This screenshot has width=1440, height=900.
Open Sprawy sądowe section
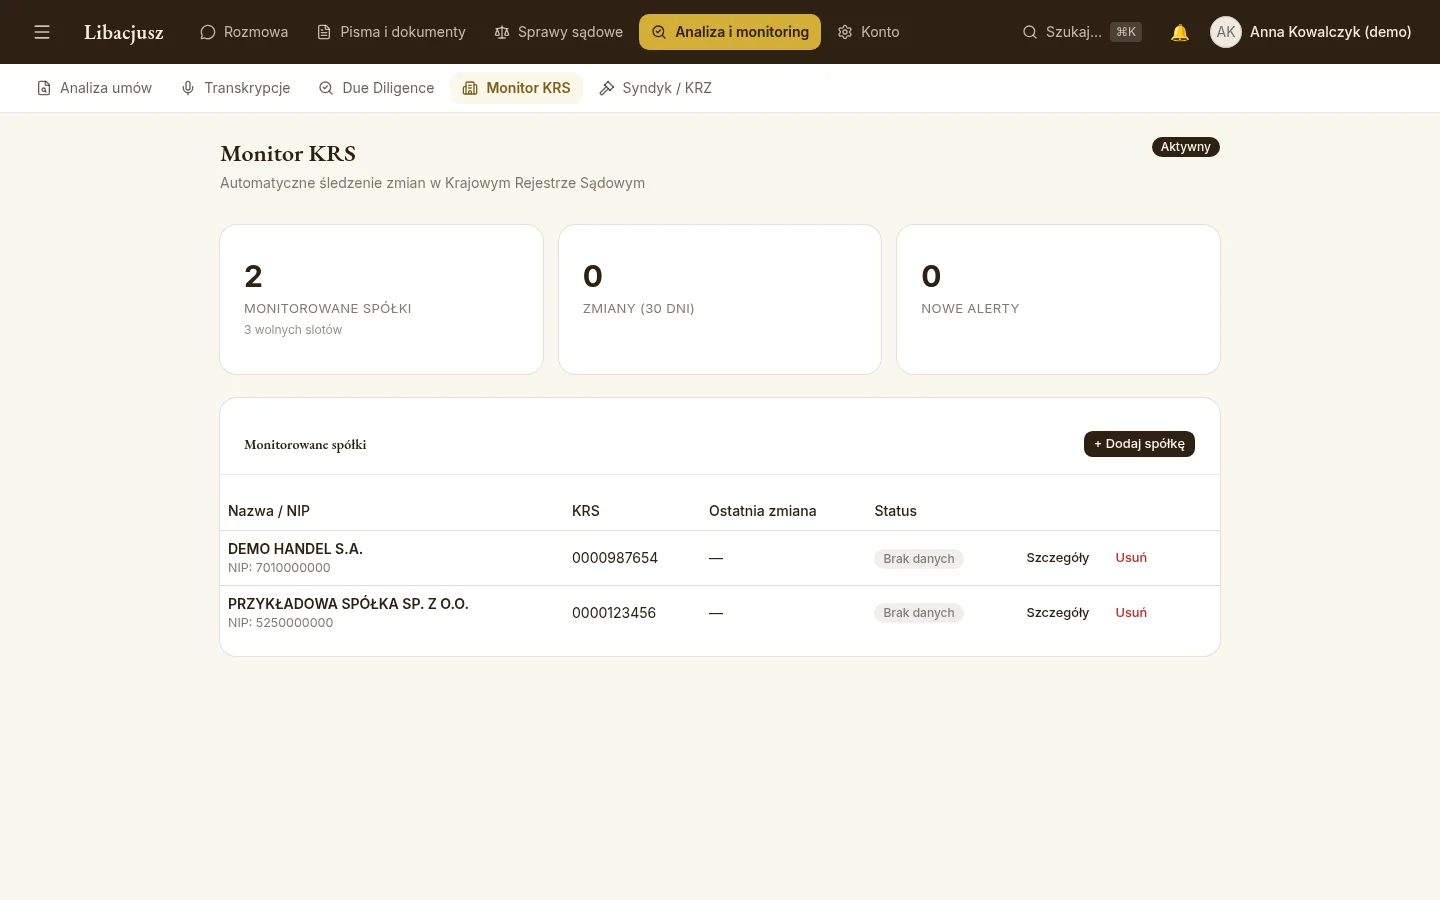click(x=558, y=32)
